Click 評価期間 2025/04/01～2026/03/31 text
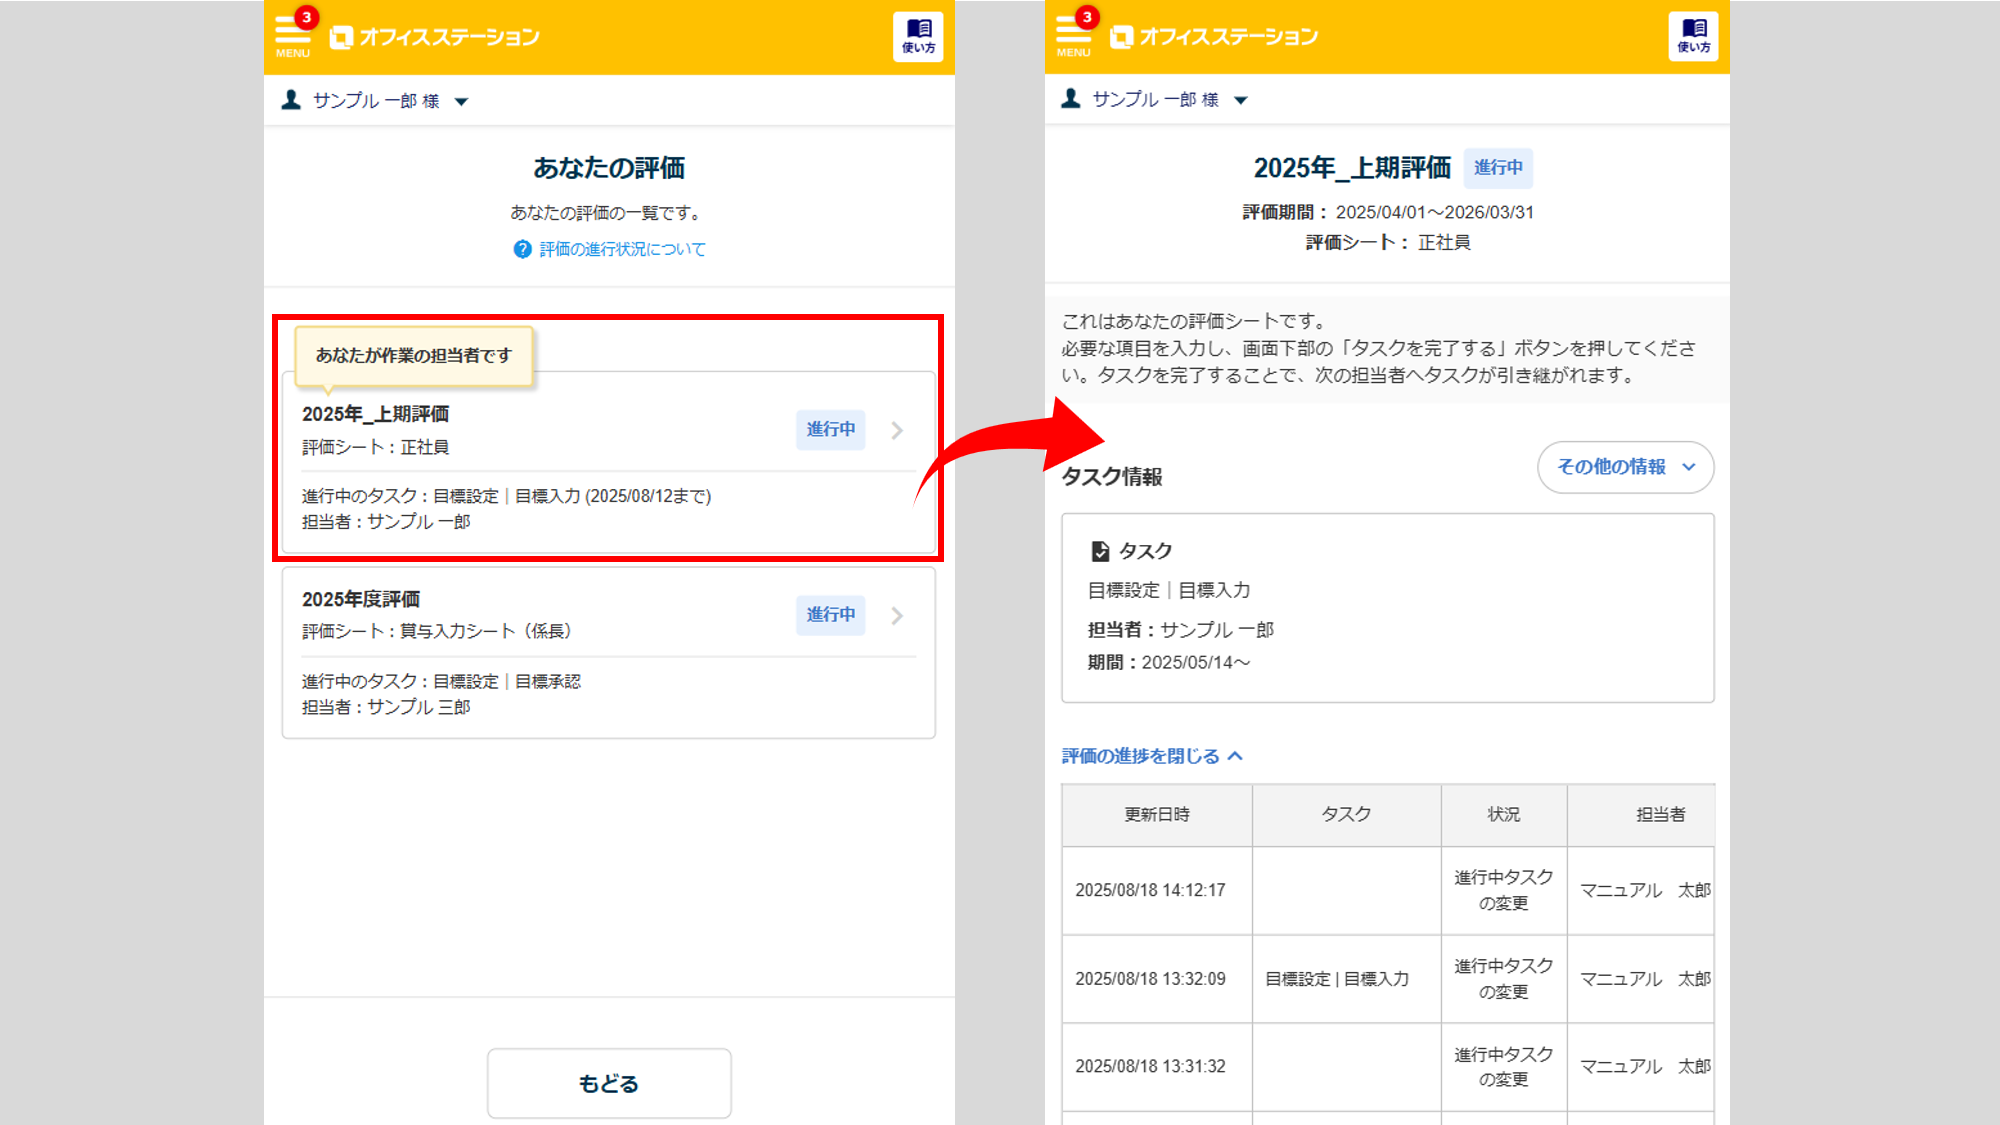Screen dimensions: 2000x1125 click(1388, 212)
